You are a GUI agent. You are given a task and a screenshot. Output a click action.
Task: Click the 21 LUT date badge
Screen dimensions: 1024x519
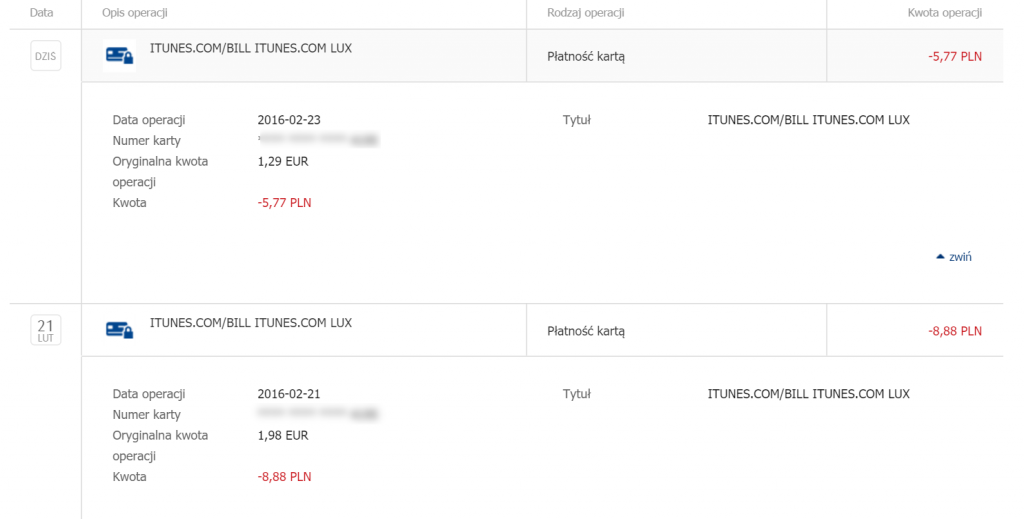46,330
